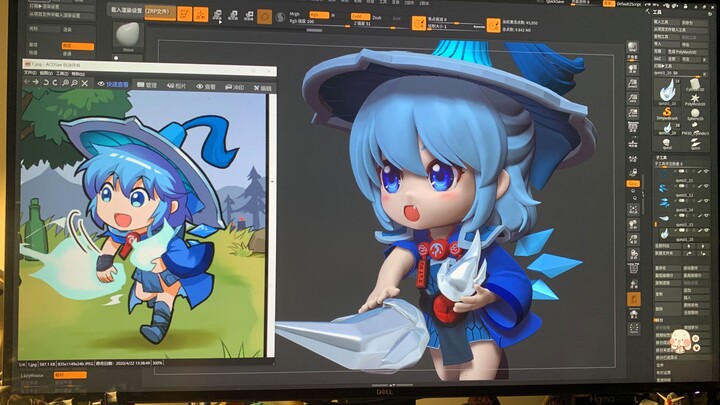
Task: Collapse the 子工具 subtool panel header
Action: pyautogui.click(x=660, y=158)
